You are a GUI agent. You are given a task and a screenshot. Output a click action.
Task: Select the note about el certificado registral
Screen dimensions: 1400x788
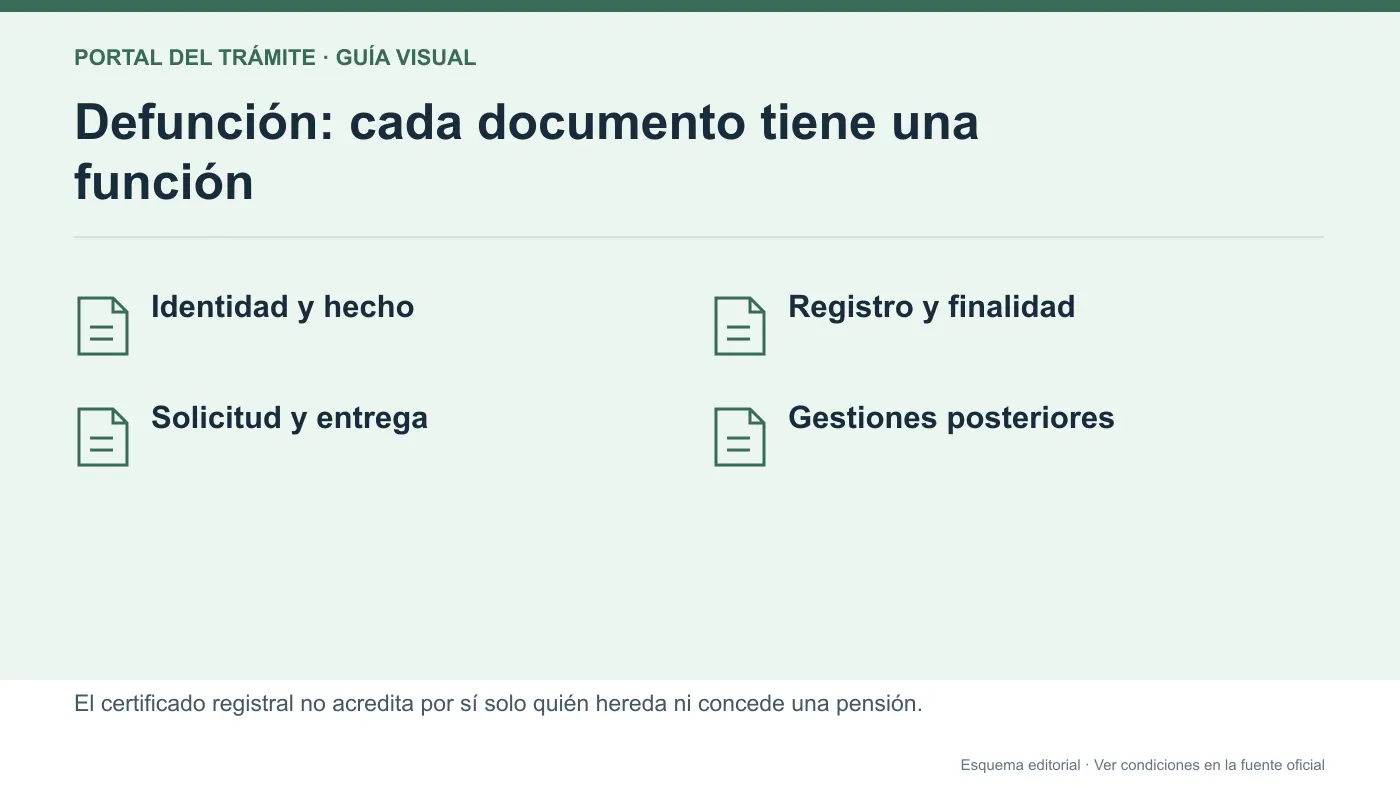(498, 704)
